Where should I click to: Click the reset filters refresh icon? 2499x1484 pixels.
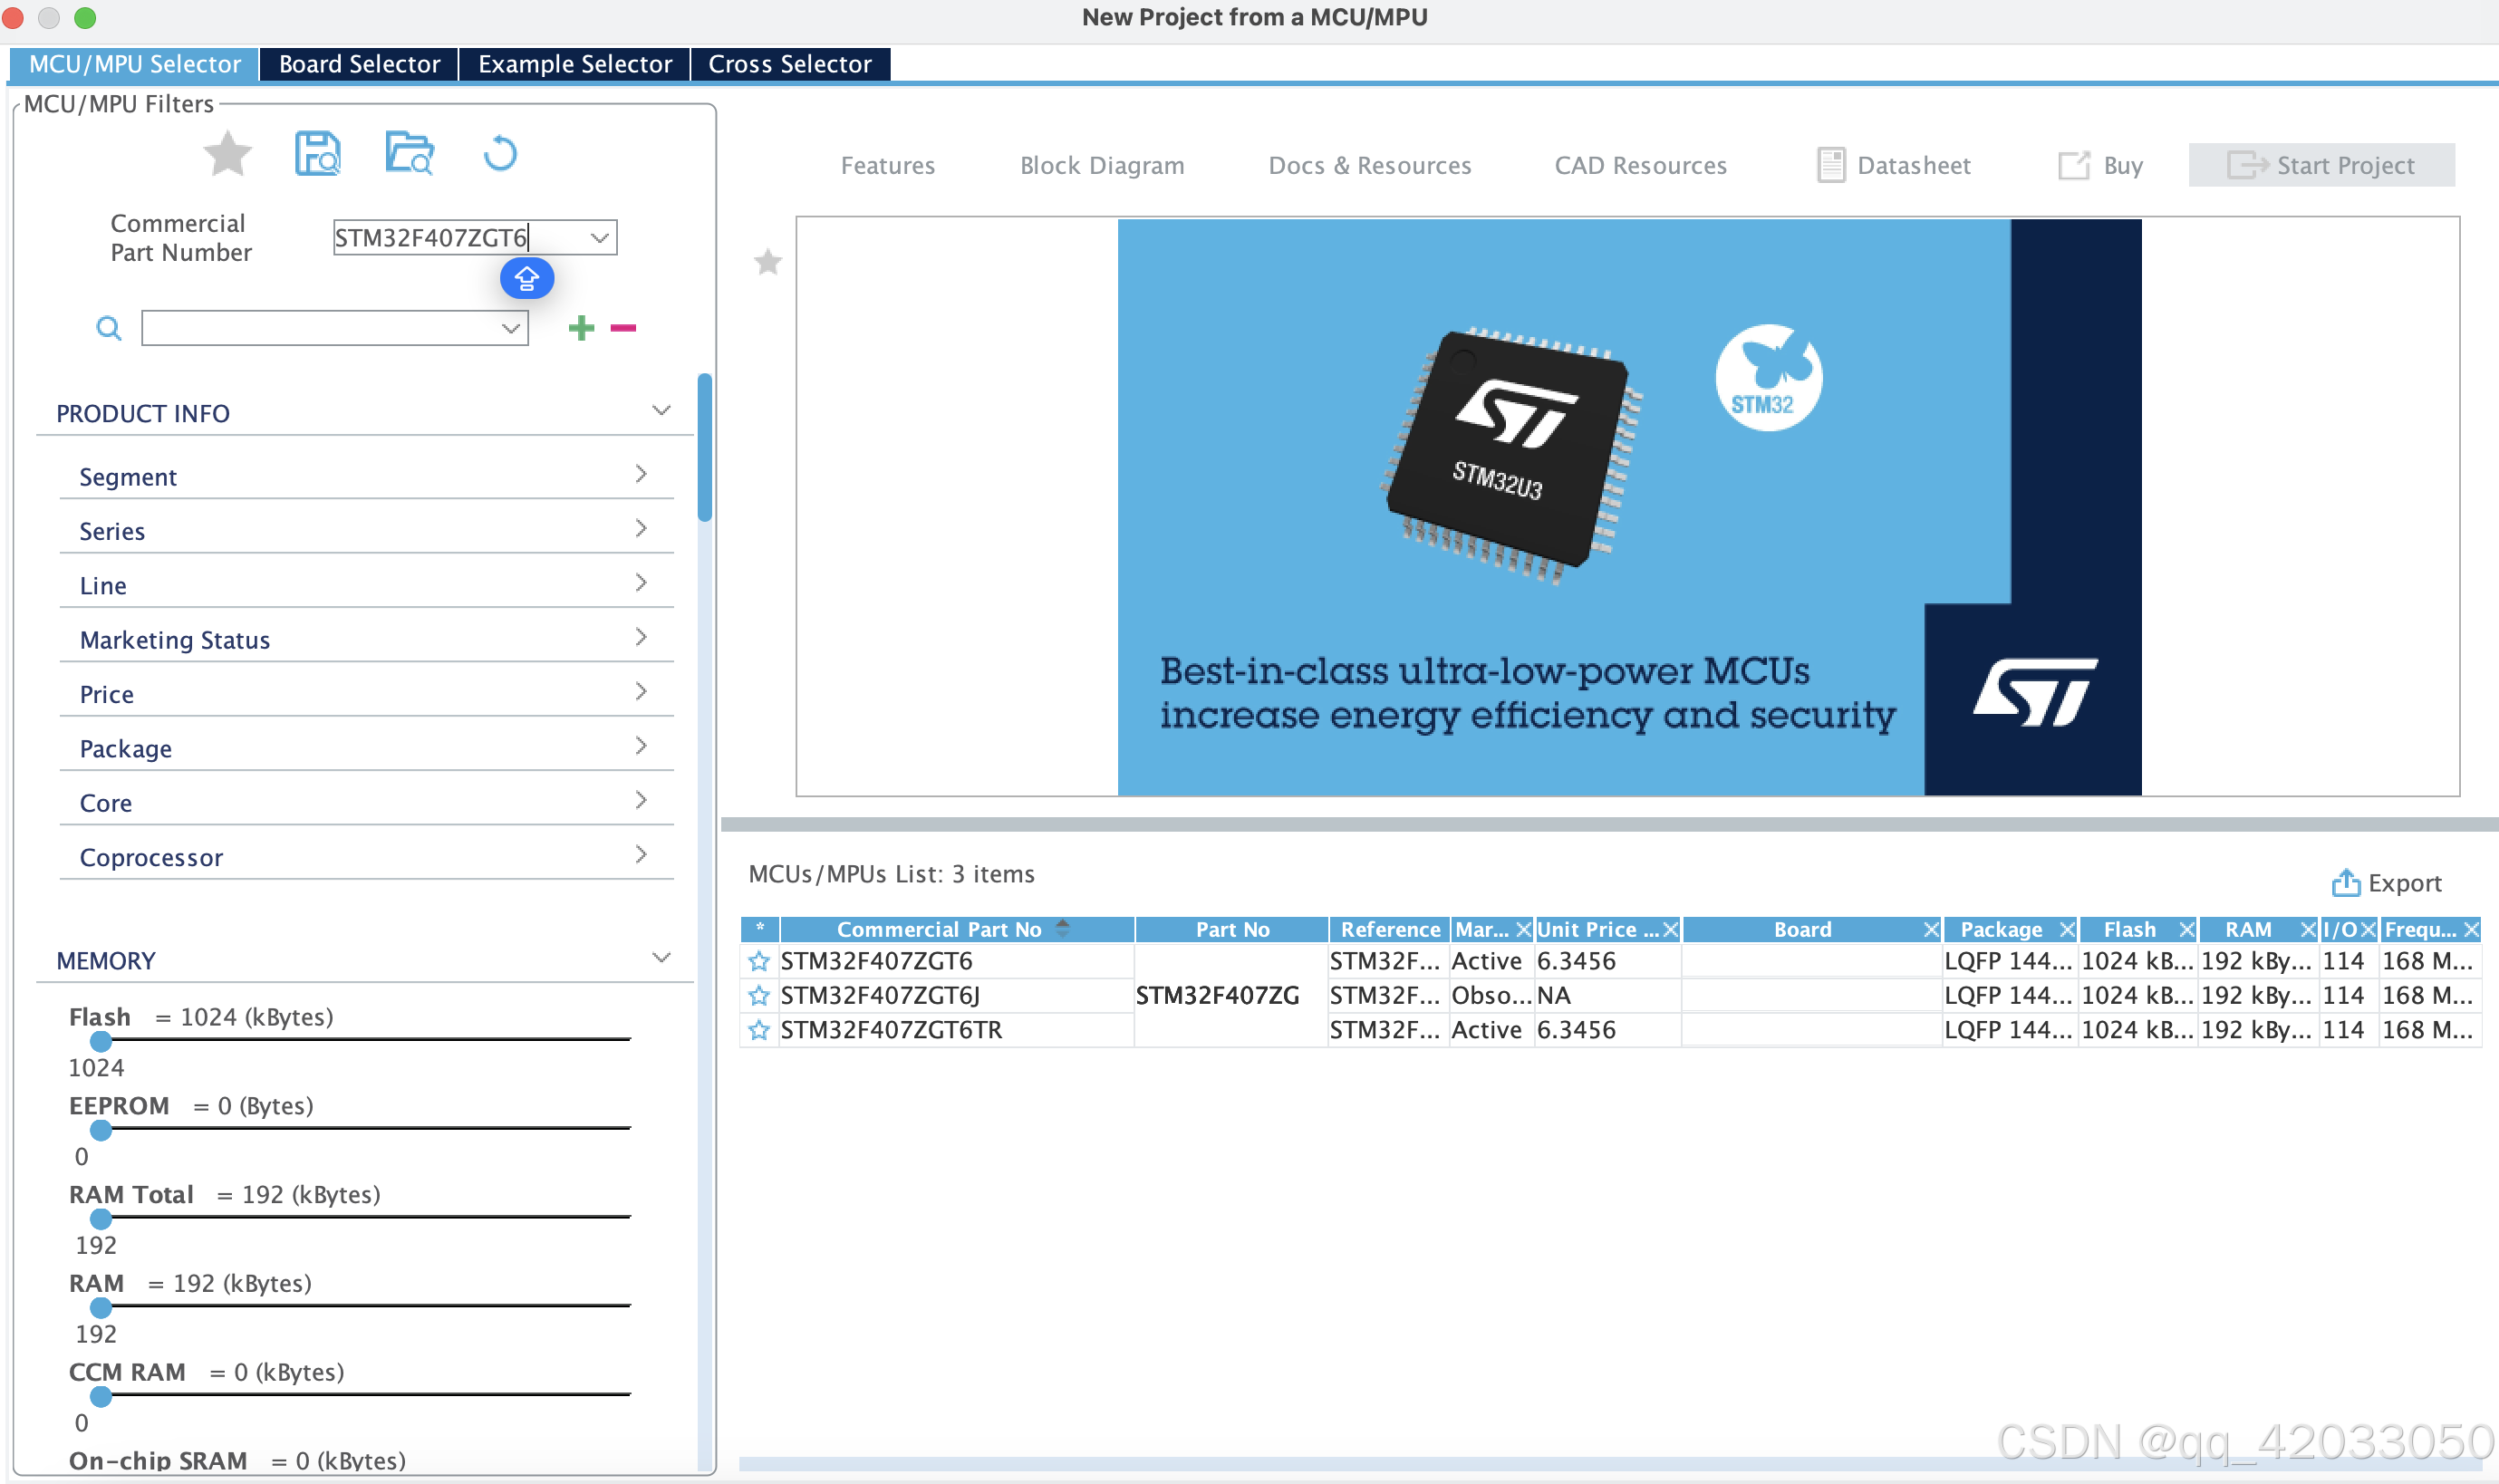(x=500, y=155)
